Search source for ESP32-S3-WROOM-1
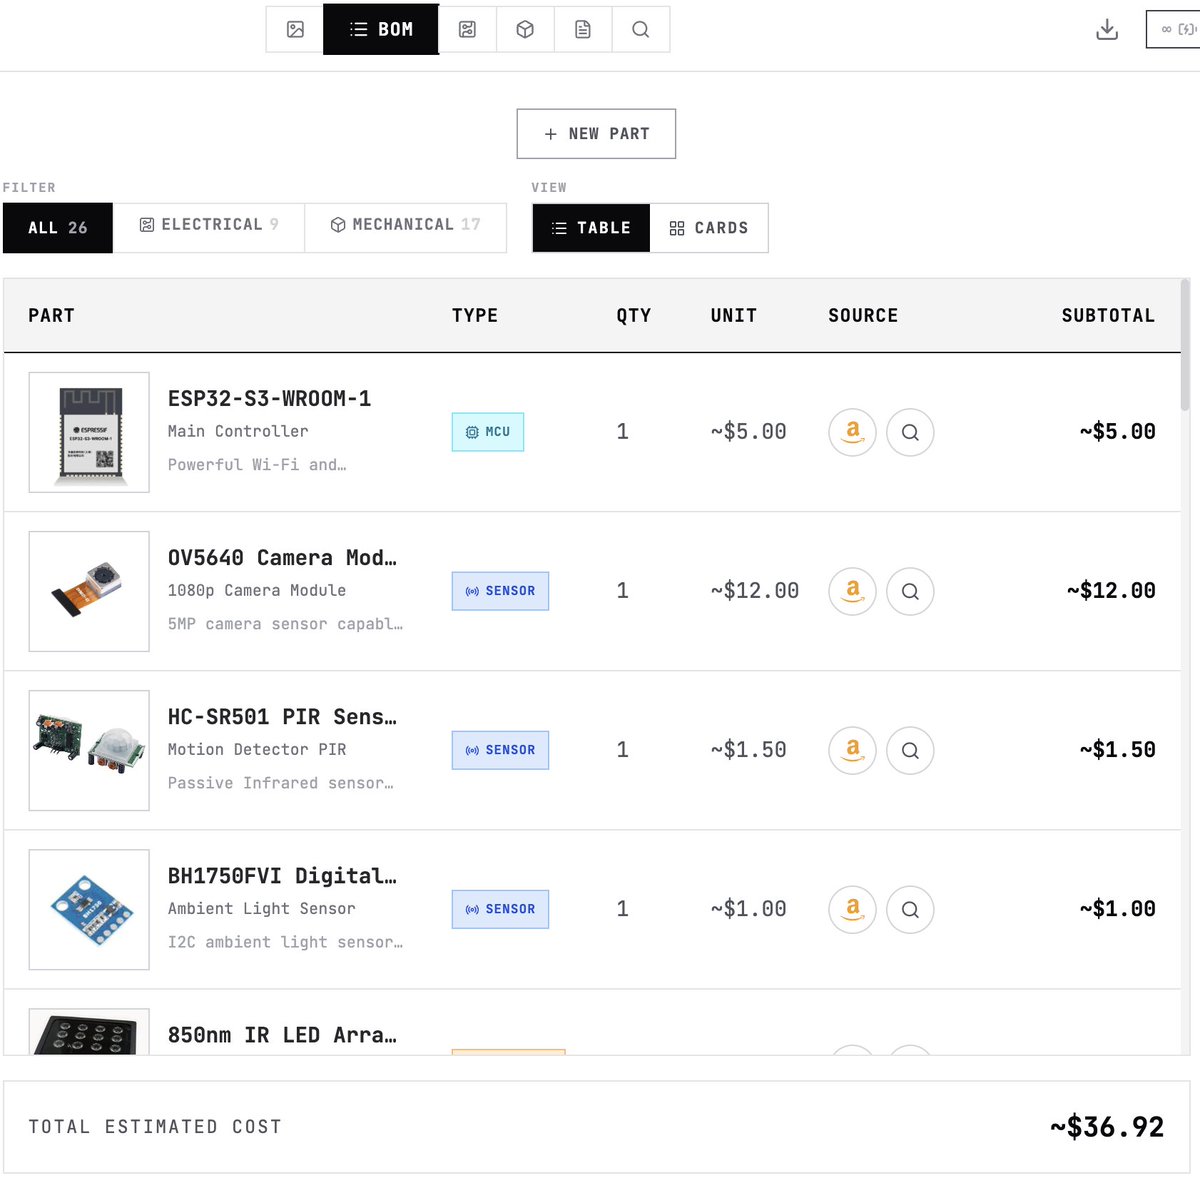Image resolution: width=1200 pixels, height=1183 pixels. [910, 432]
